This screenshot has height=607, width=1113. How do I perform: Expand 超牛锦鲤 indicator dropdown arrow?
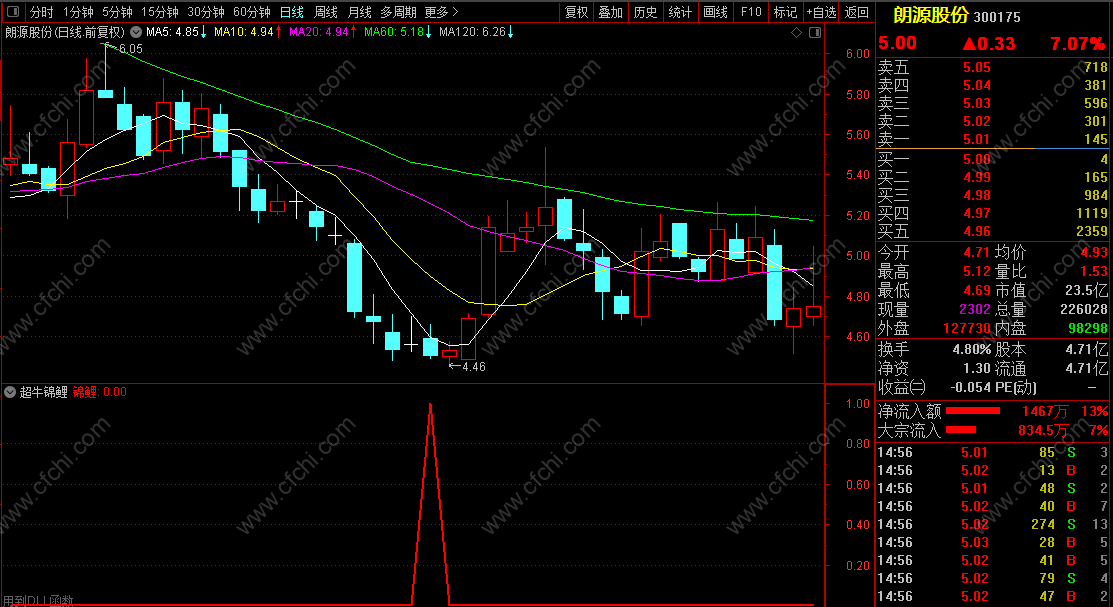10,392
